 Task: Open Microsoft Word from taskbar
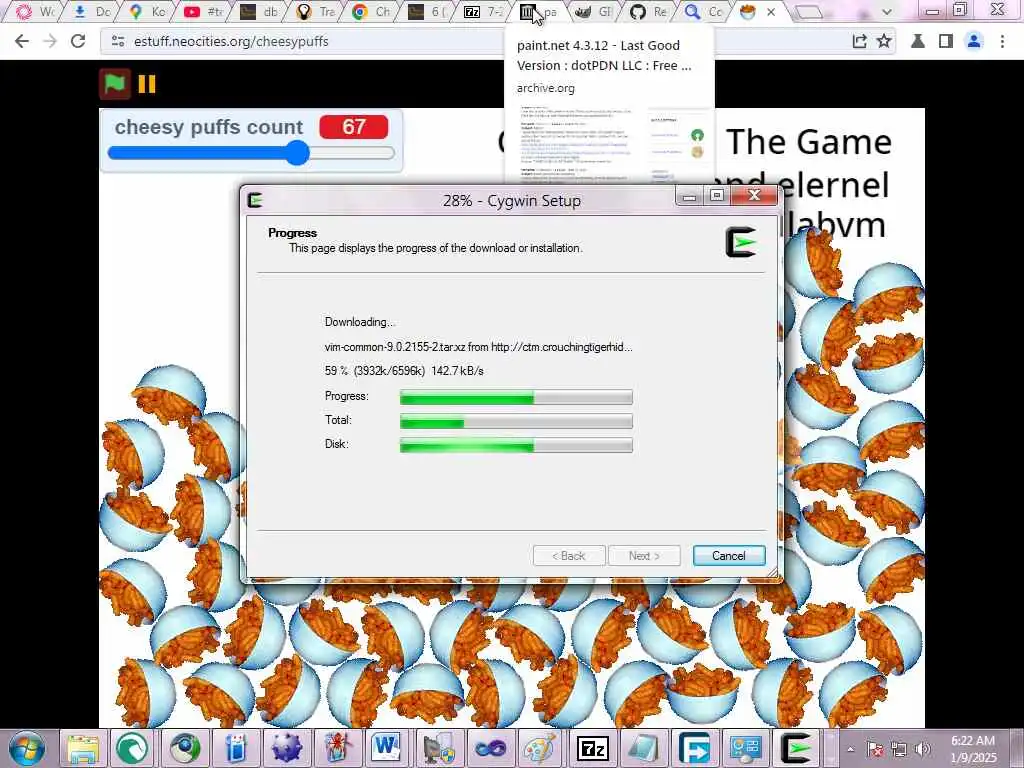[389, 748]
